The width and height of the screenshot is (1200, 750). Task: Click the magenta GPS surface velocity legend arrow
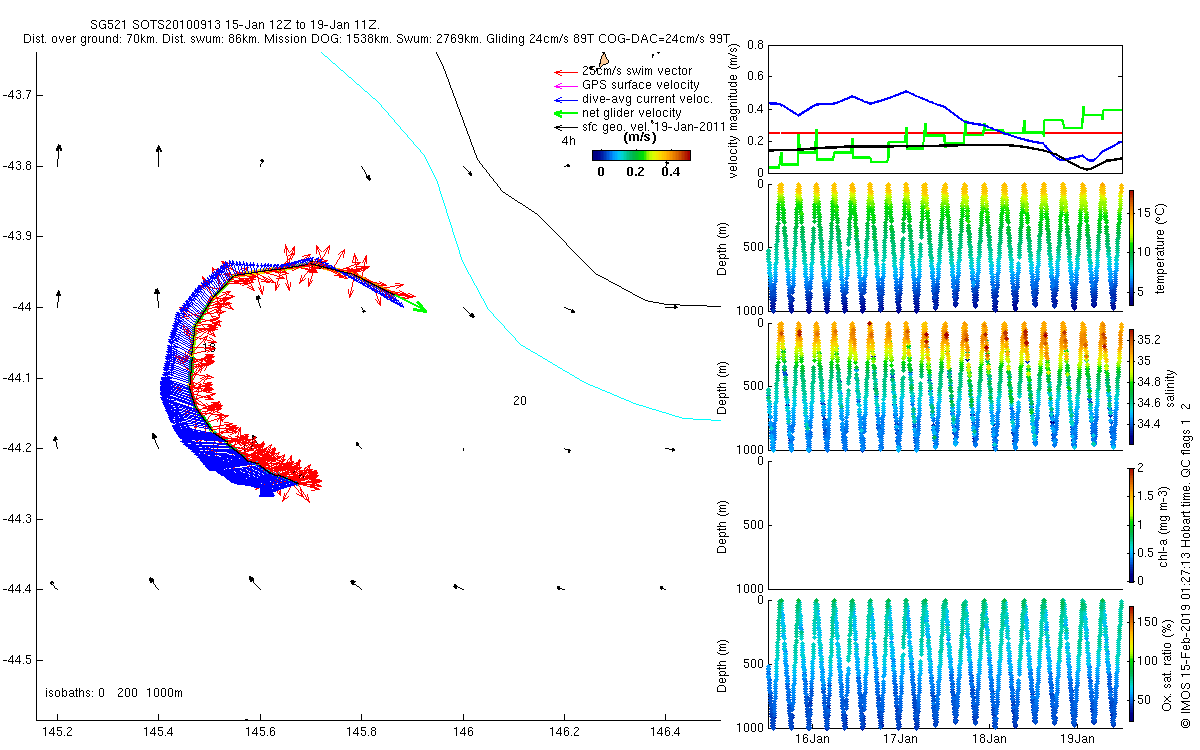point(565,86)
